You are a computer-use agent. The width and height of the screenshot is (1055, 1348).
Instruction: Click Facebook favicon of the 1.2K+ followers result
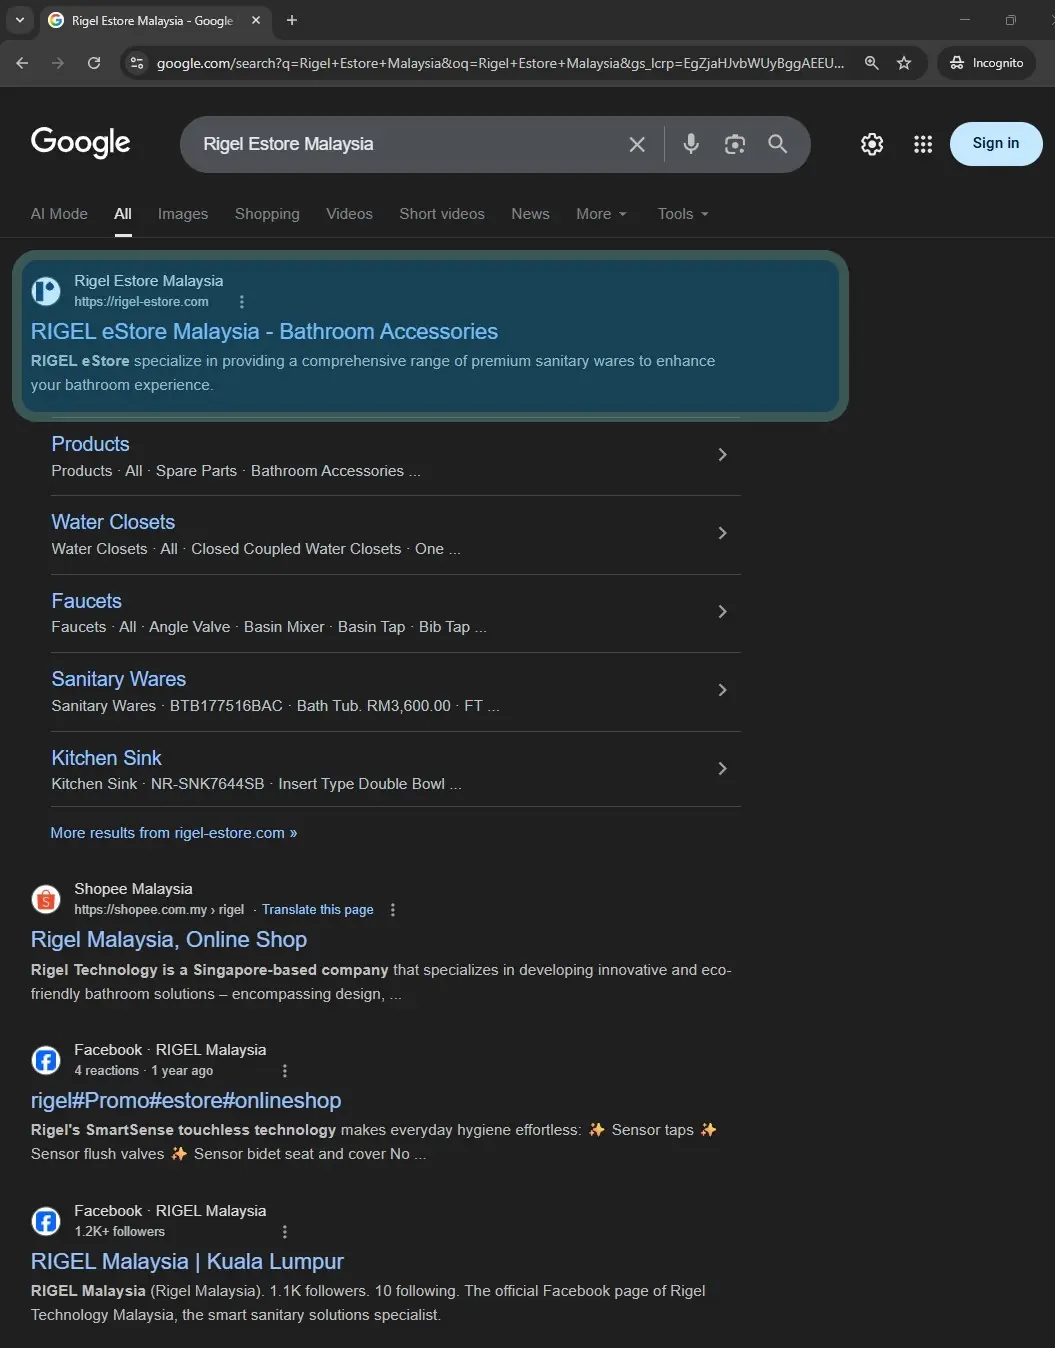pyautogui.click(x=46, y=1221)
